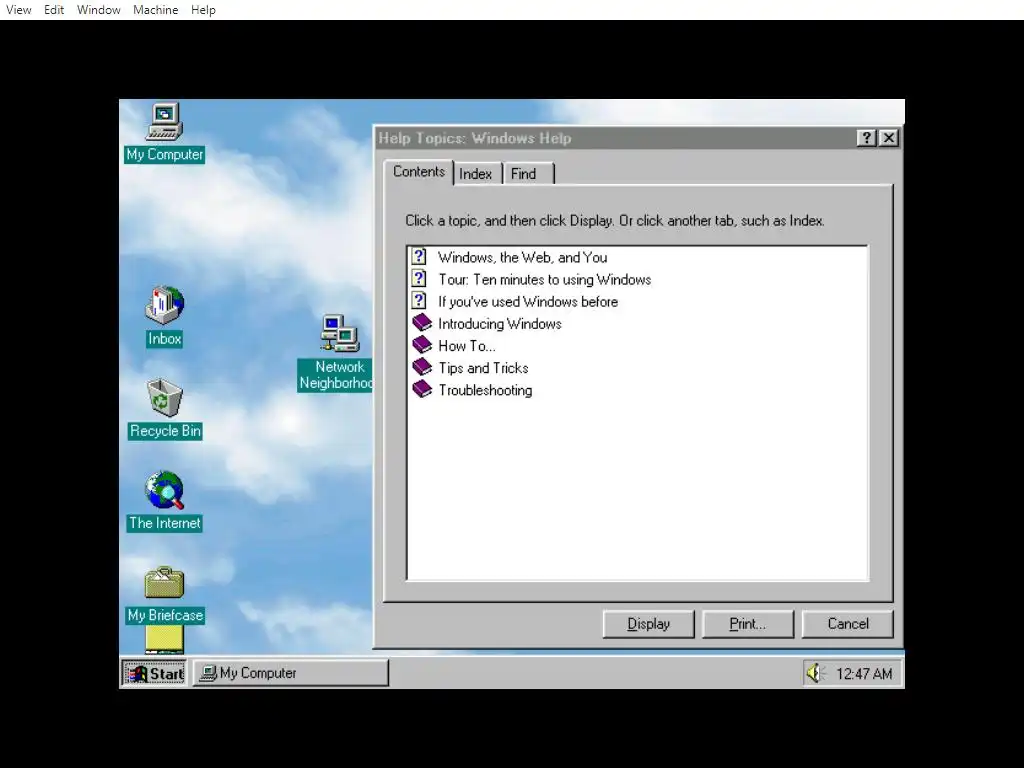This screenshot has width=1024, height=768.
Task: Switch to the Index tab
Action: coord(475,174)
